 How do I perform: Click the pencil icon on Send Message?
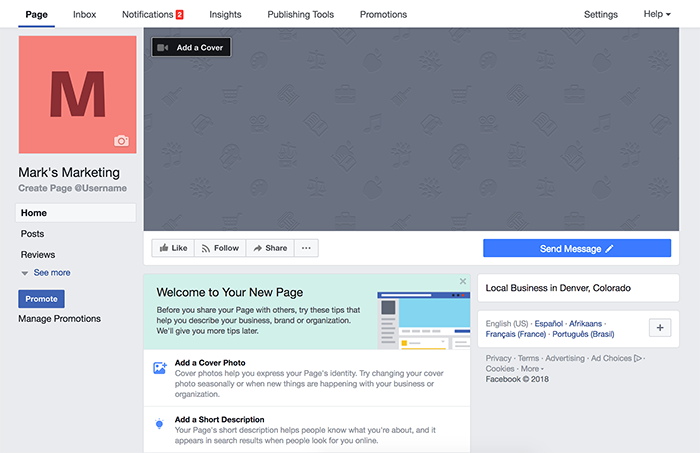click(x=609, y=249)
